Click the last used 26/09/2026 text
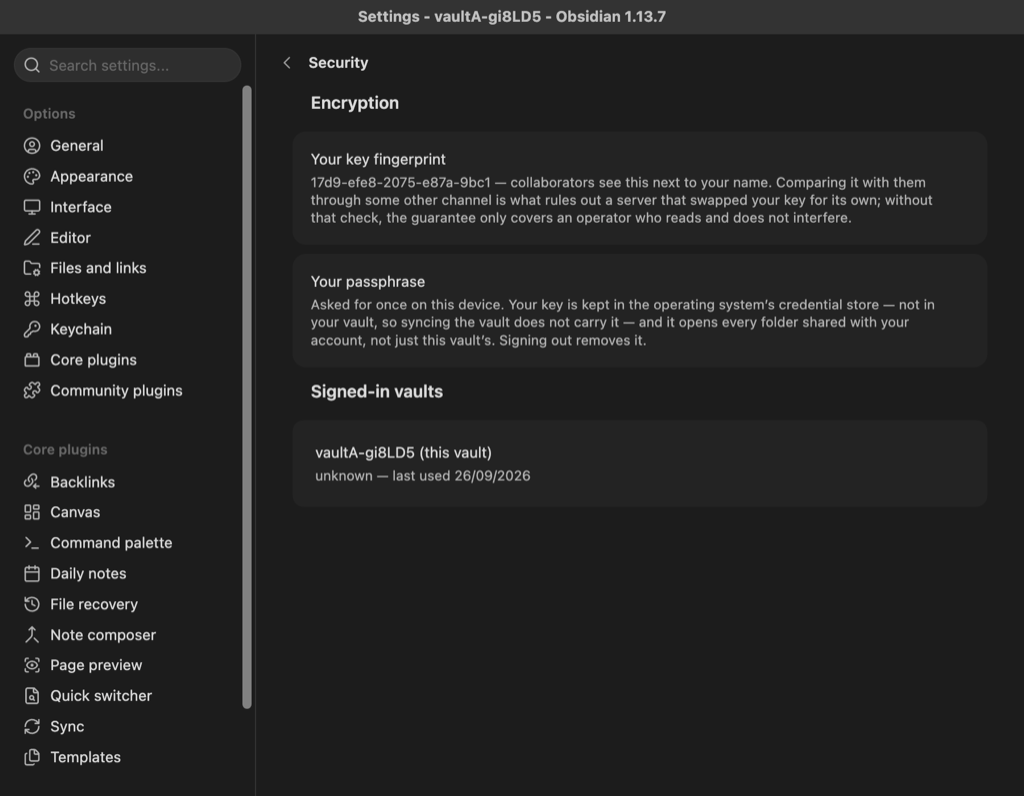This screenshot has height=796, width=1024. pos(461,476)
